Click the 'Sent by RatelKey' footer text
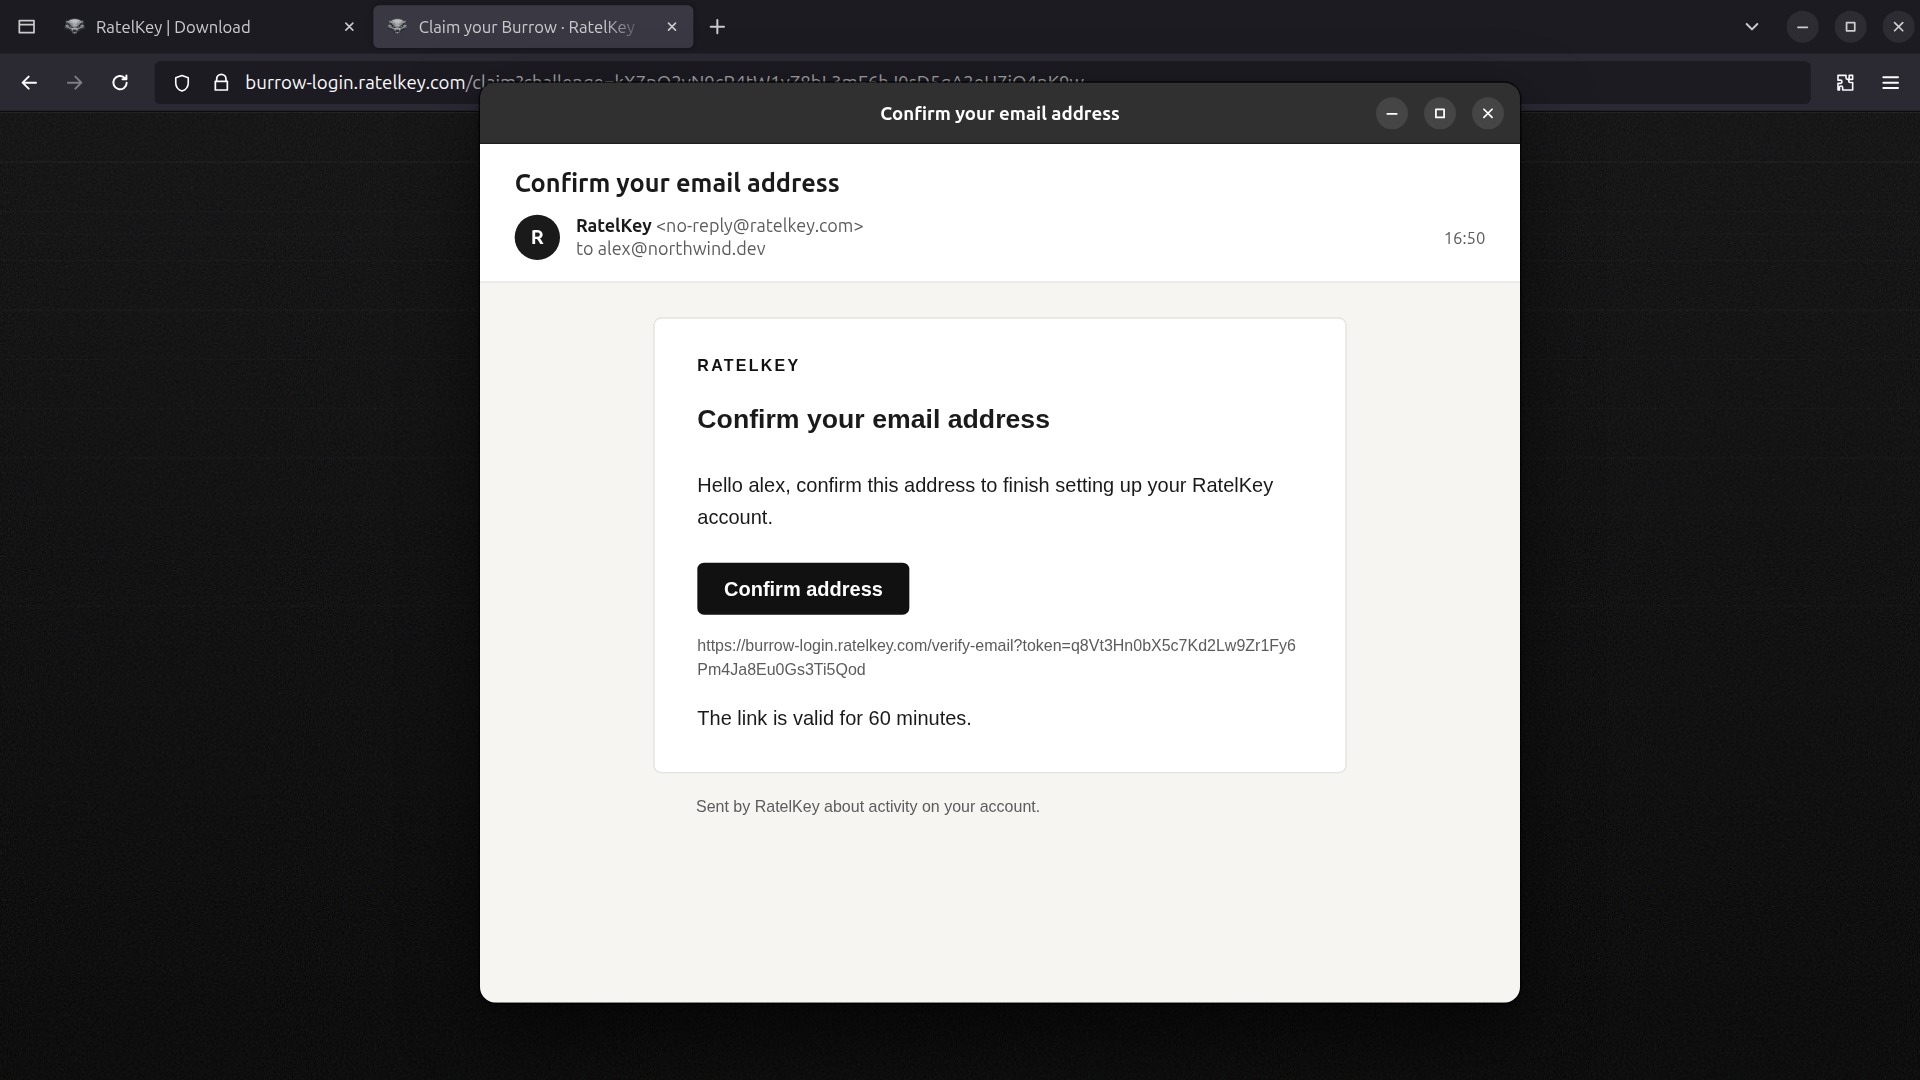Image resolution: width=1920 pixels, height=1080 pixels. point(868,807)
